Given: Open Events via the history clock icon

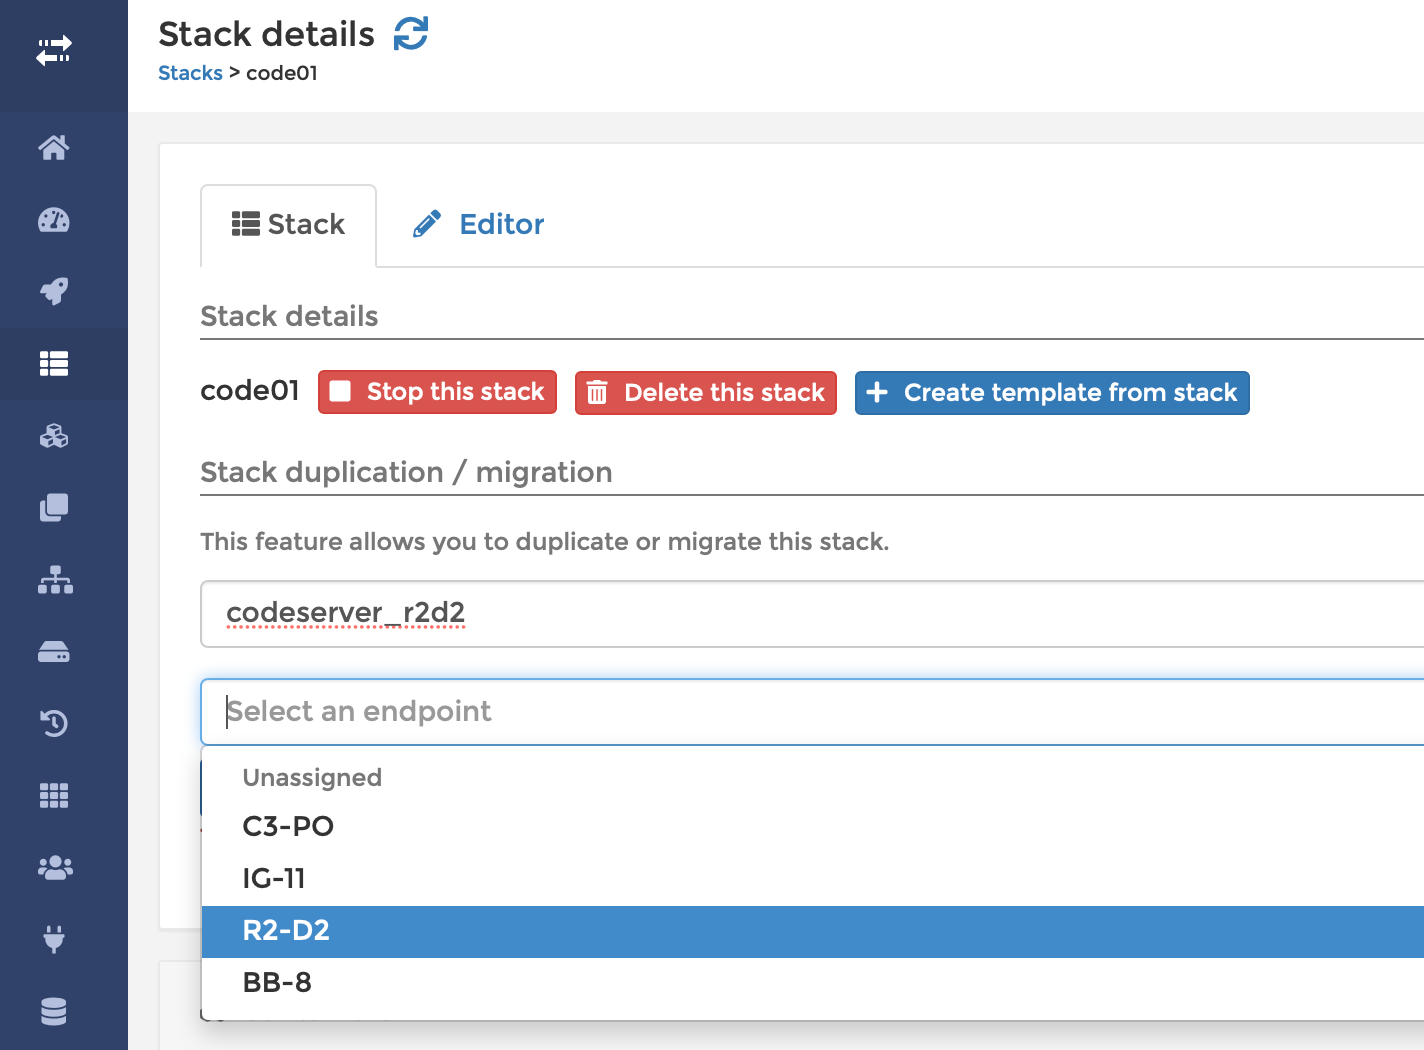Looking at the screenshot, I should (54, 723).
